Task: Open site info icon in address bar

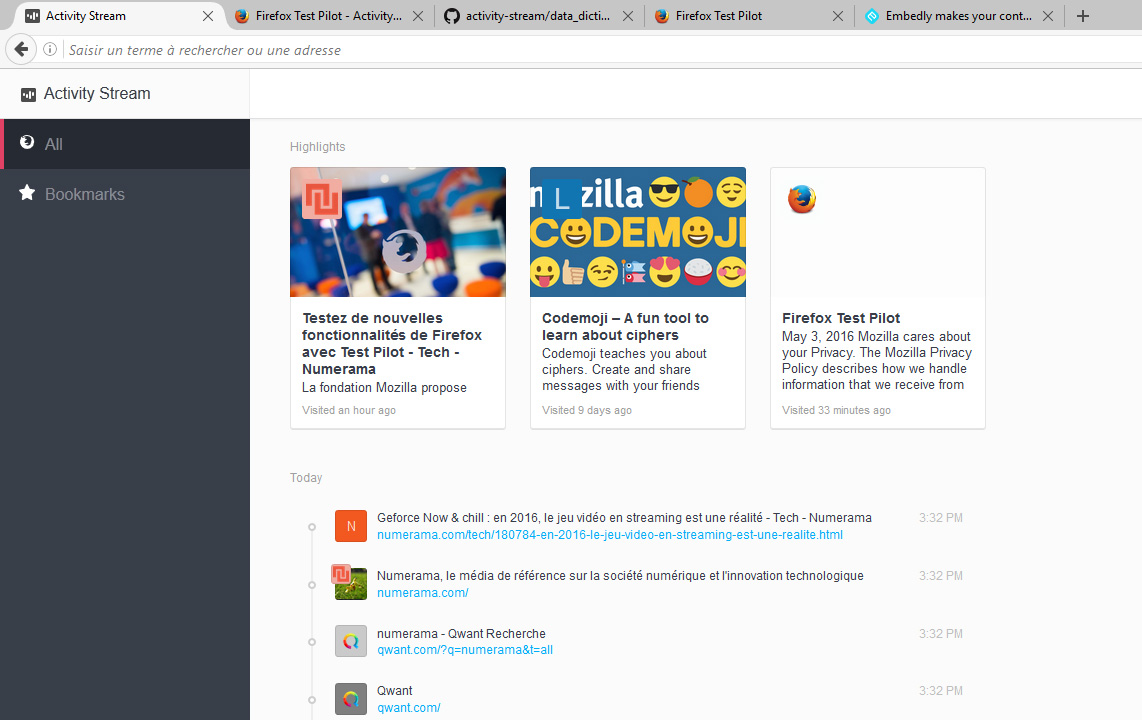Action: [50, 50]
